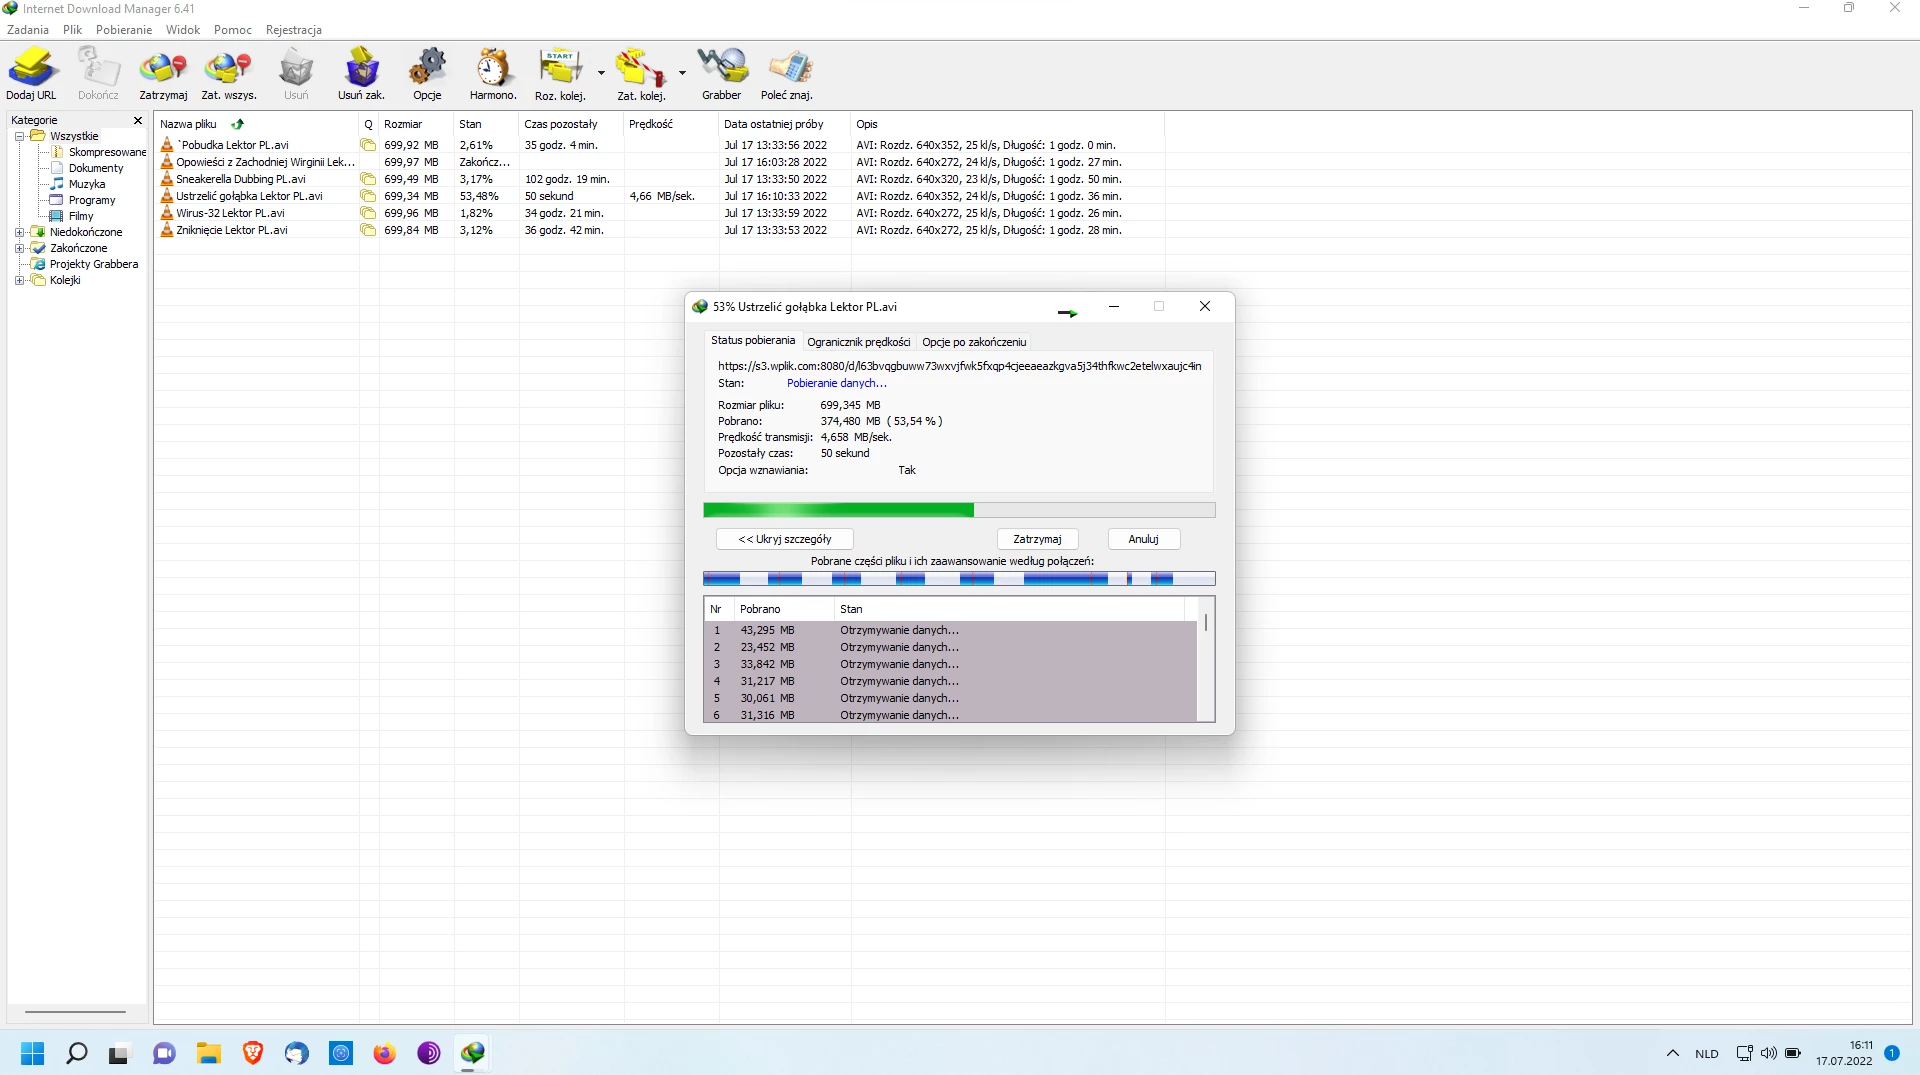
Task: Select Opowieści z Zachodniej Wirginii row
Action: pos(660,162)
